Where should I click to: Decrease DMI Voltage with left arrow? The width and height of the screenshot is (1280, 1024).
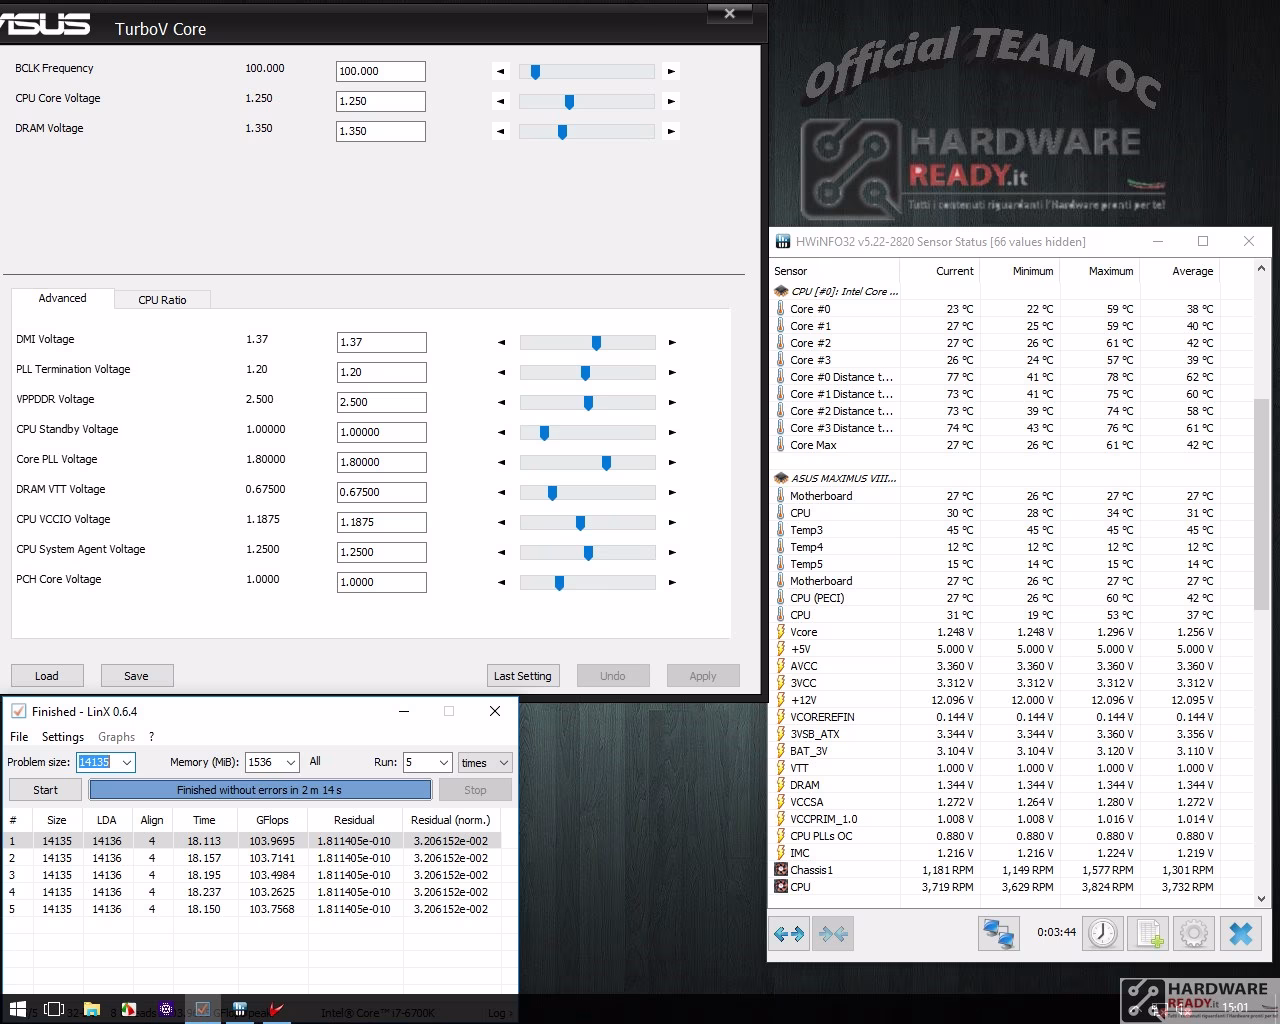point(502,342)
